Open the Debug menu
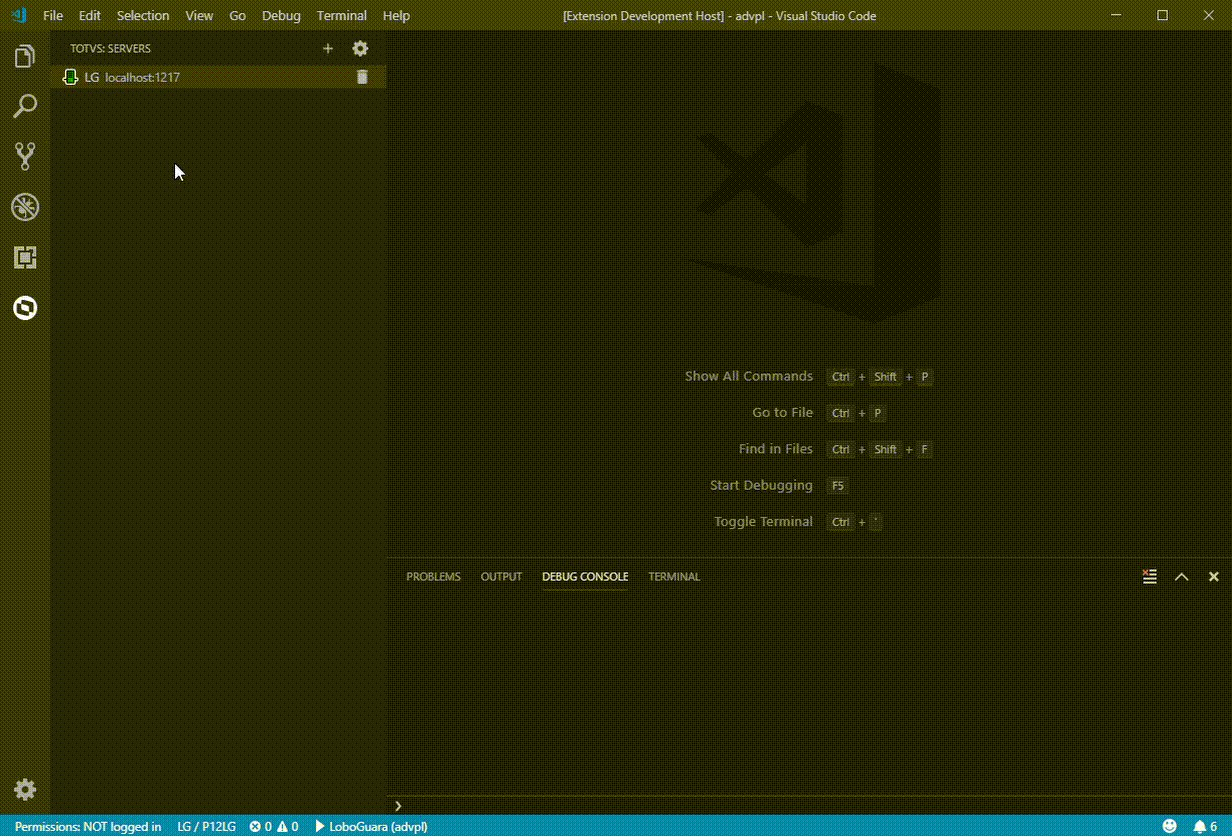 281,16
